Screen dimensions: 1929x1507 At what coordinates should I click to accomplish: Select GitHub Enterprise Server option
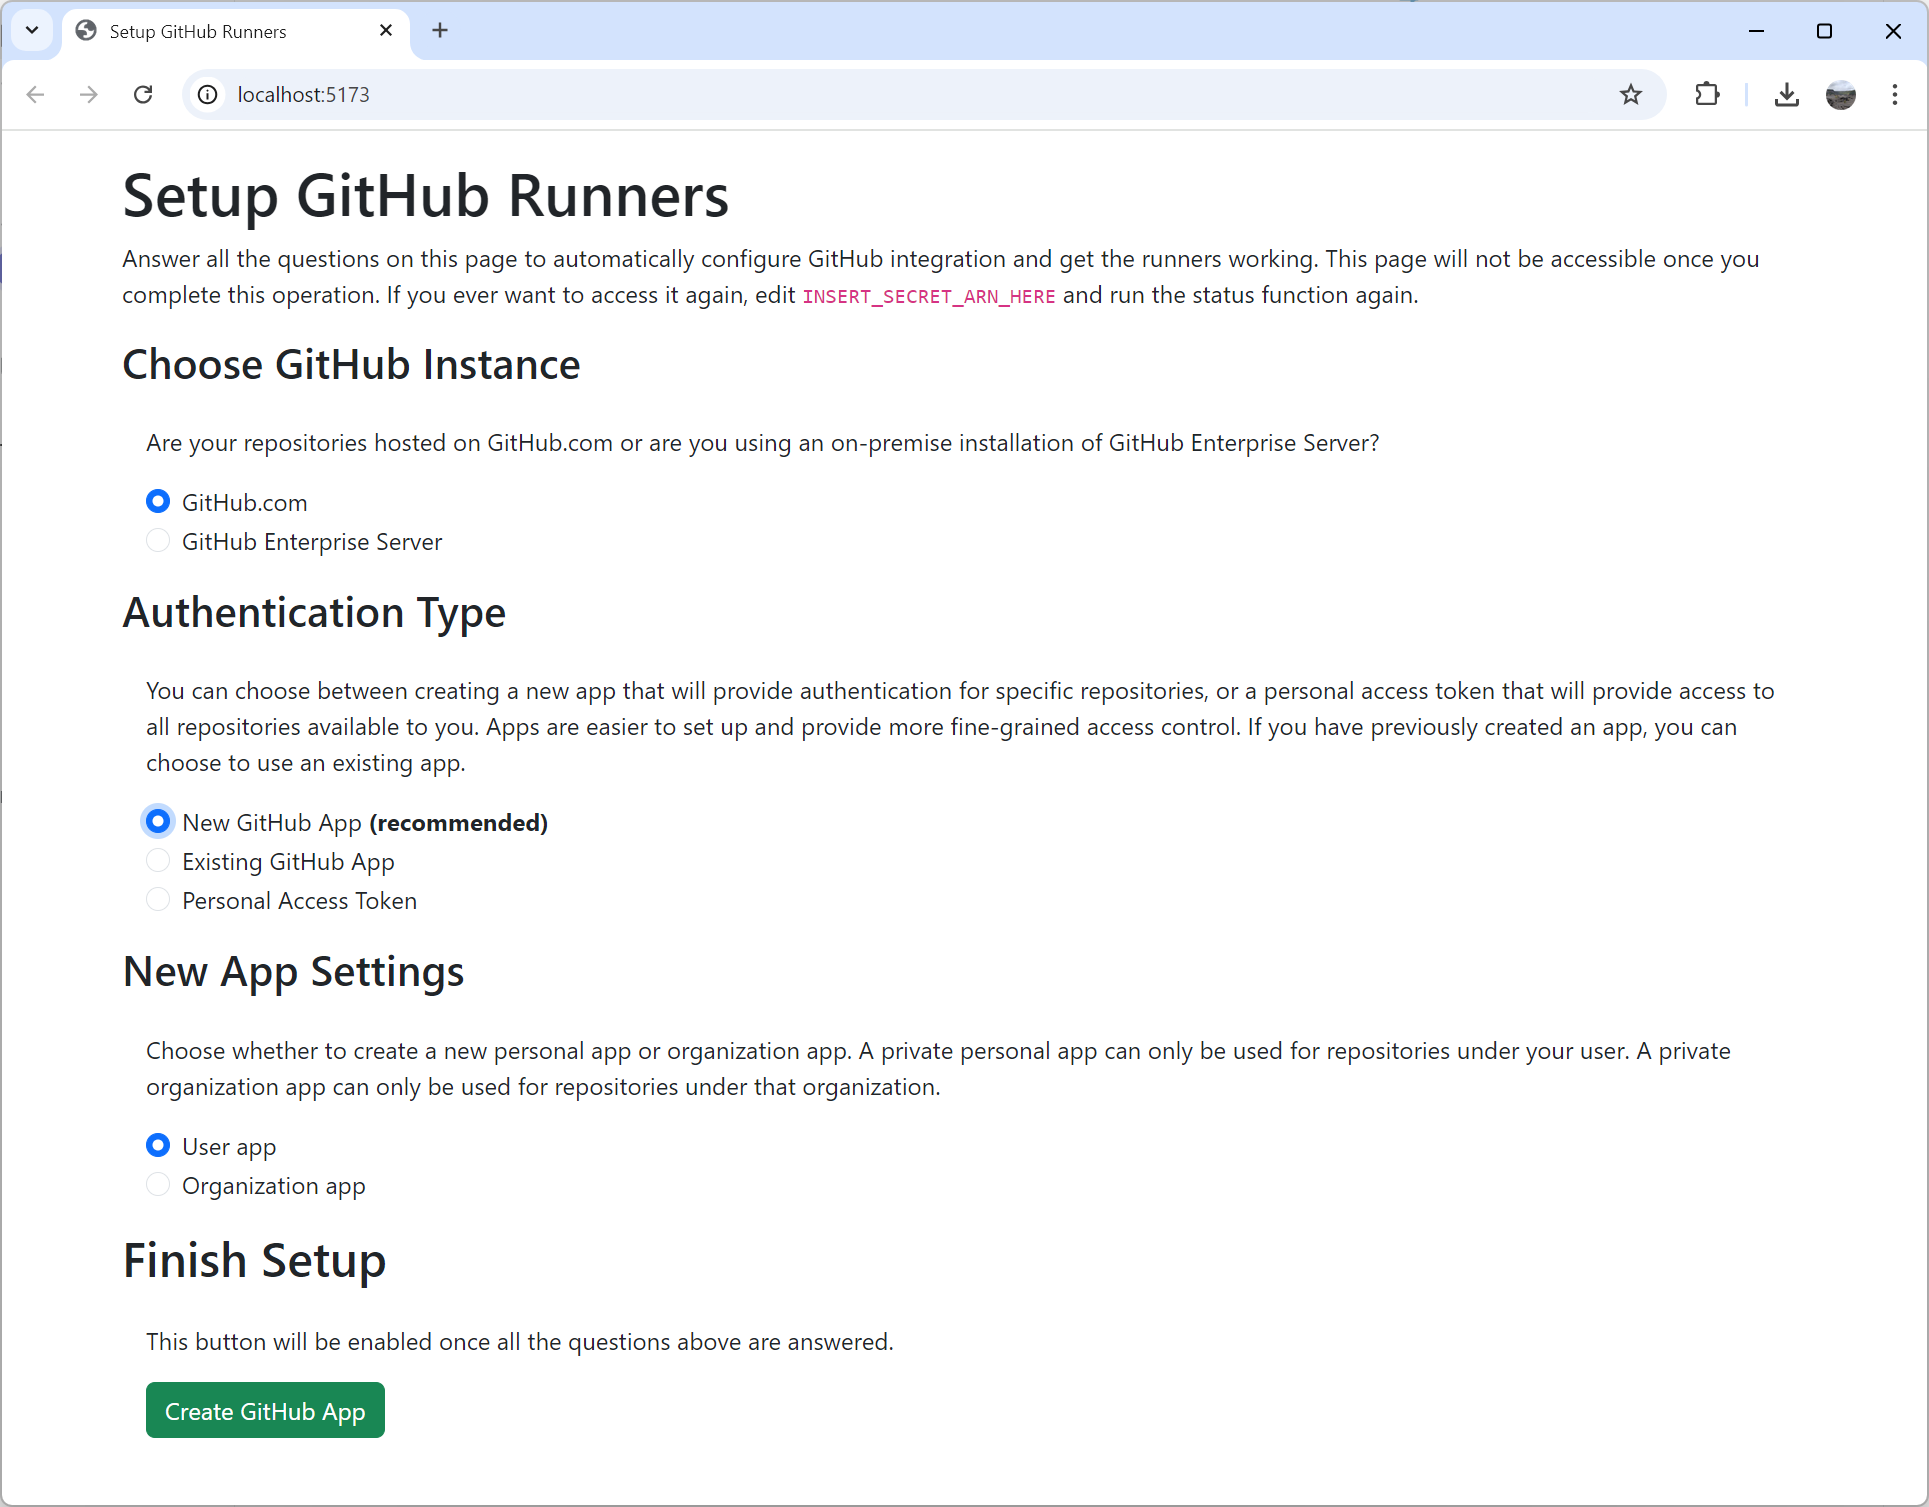pos(158,541)
